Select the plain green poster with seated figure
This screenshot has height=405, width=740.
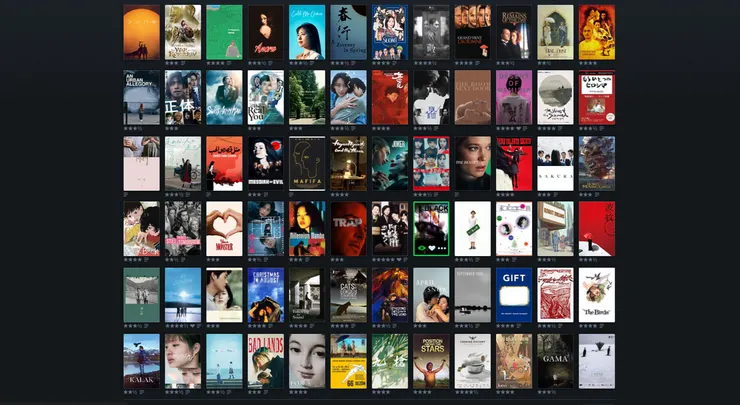click(224, 32)
